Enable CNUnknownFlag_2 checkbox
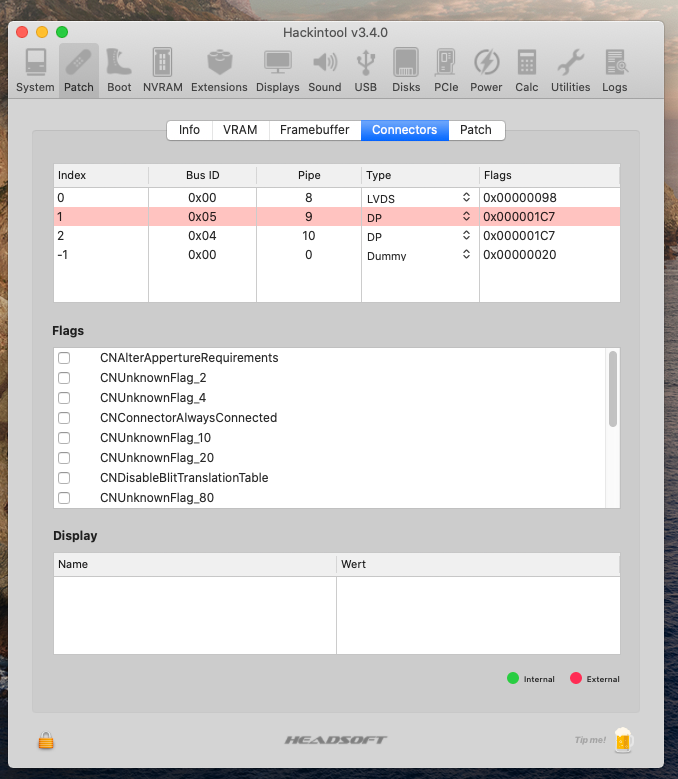 (64, 378)
